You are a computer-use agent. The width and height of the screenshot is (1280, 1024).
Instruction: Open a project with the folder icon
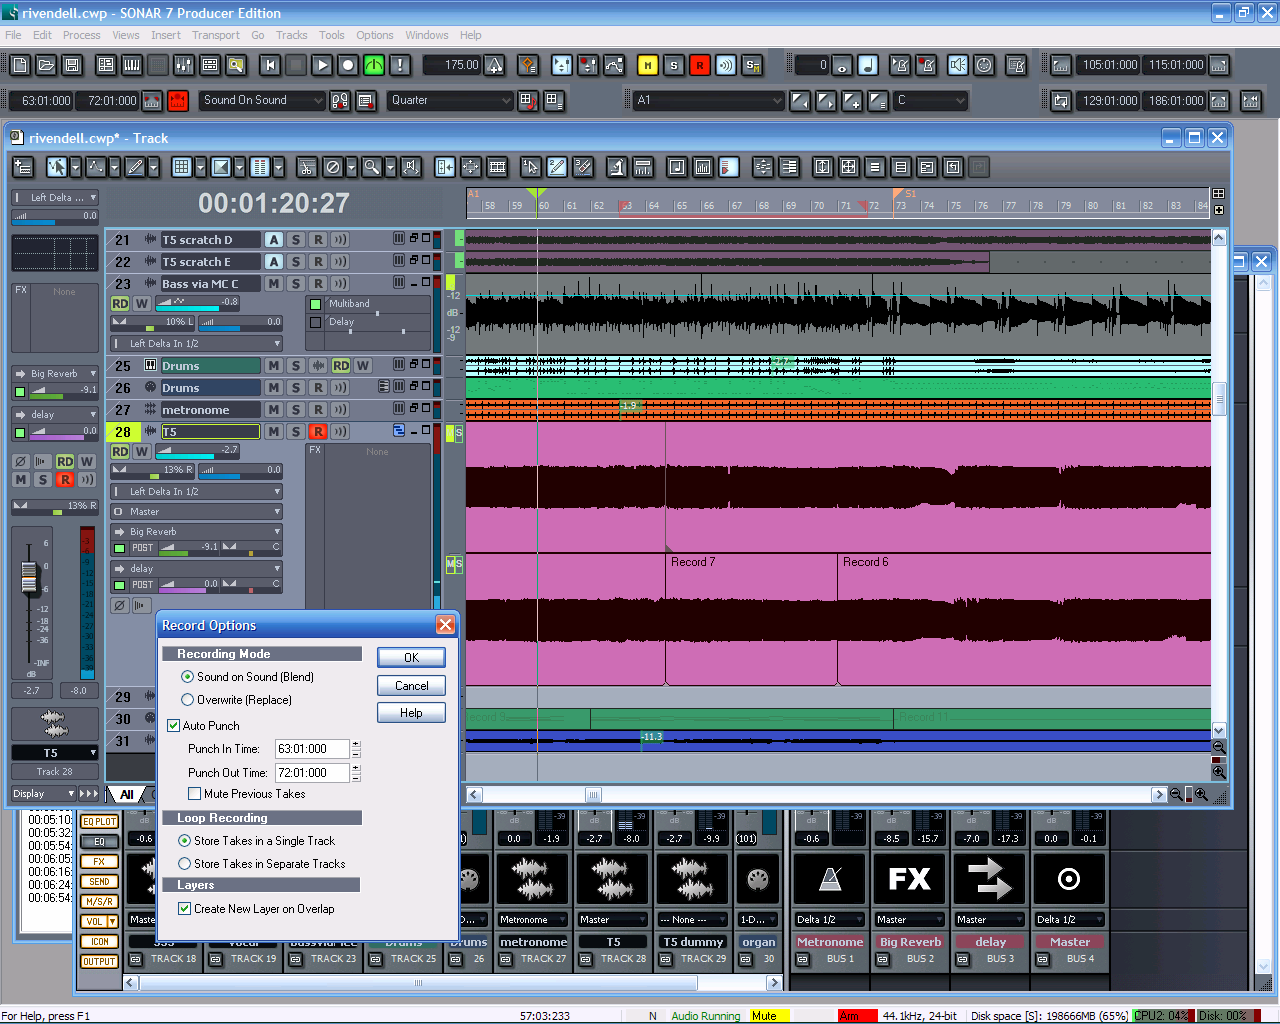(46, 65)
